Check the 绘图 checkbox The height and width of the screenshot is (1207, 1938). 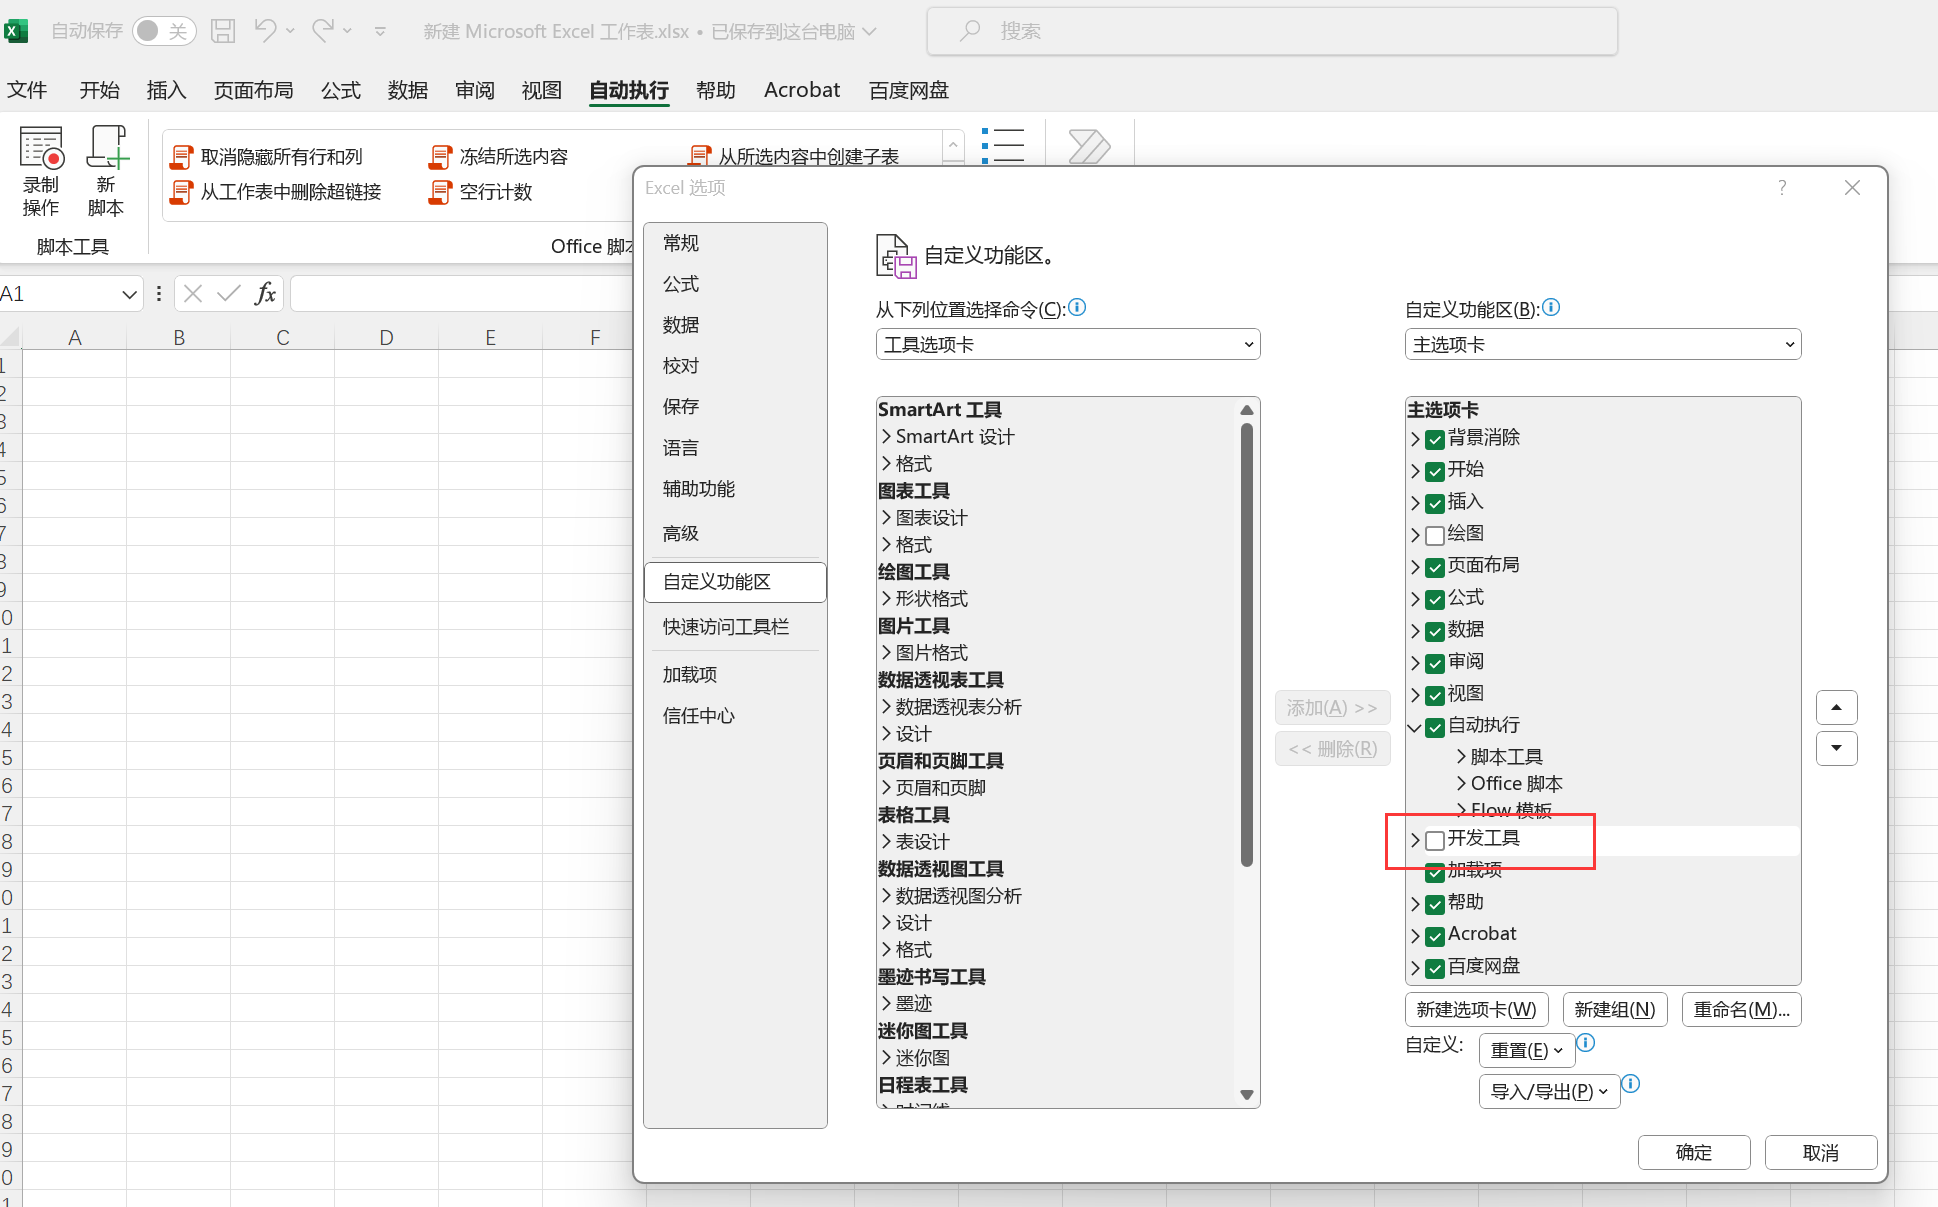1435,536
